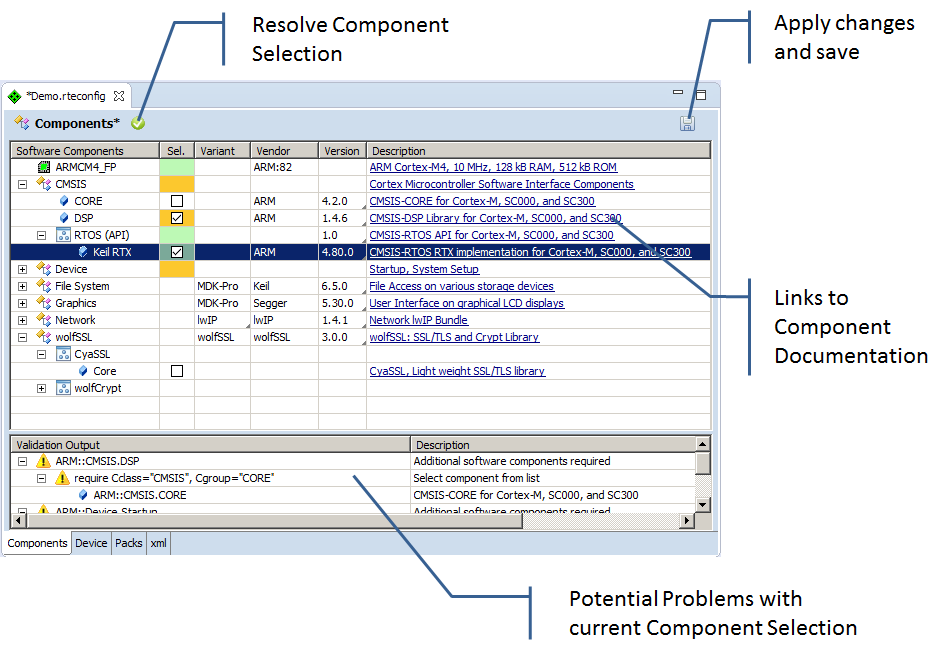Open the xml tab
Image resolution: width=944 pixels, height=656 pixels.
click(158, 543)
